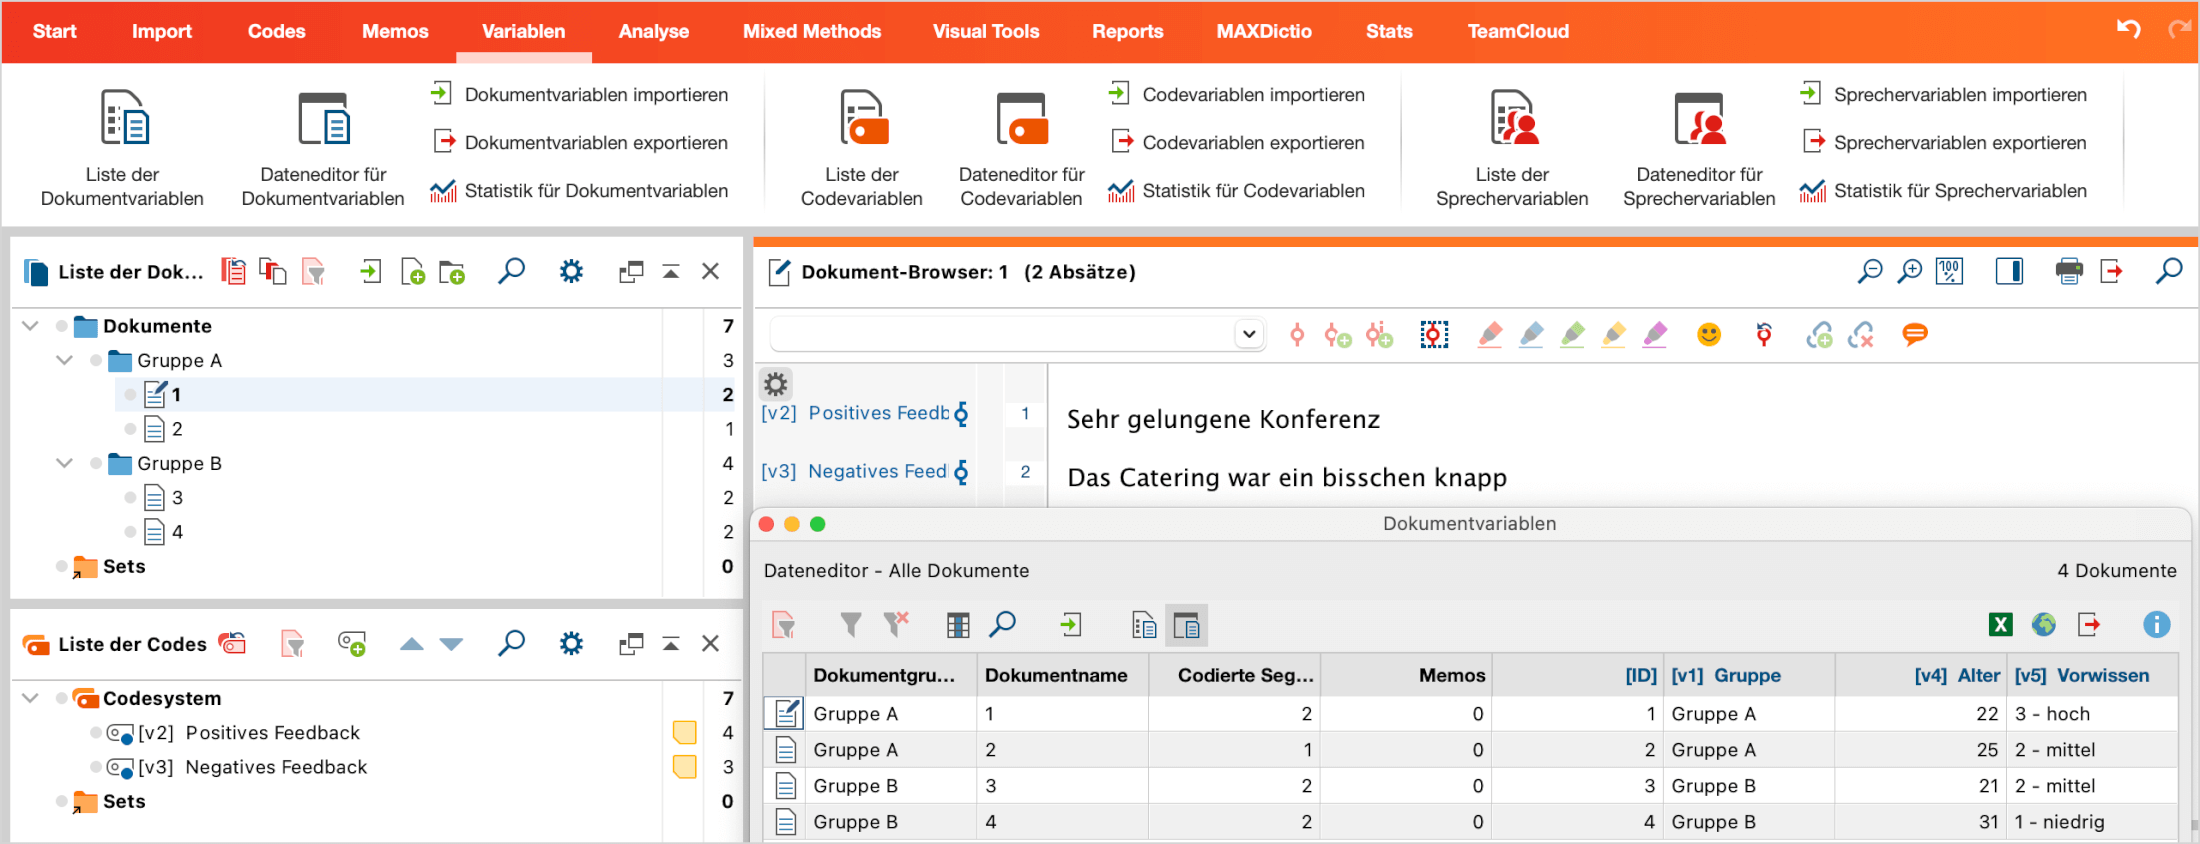Select document 2 in Gruppe A
This screenshot has height=844, width=2200.
coord(176,429)
